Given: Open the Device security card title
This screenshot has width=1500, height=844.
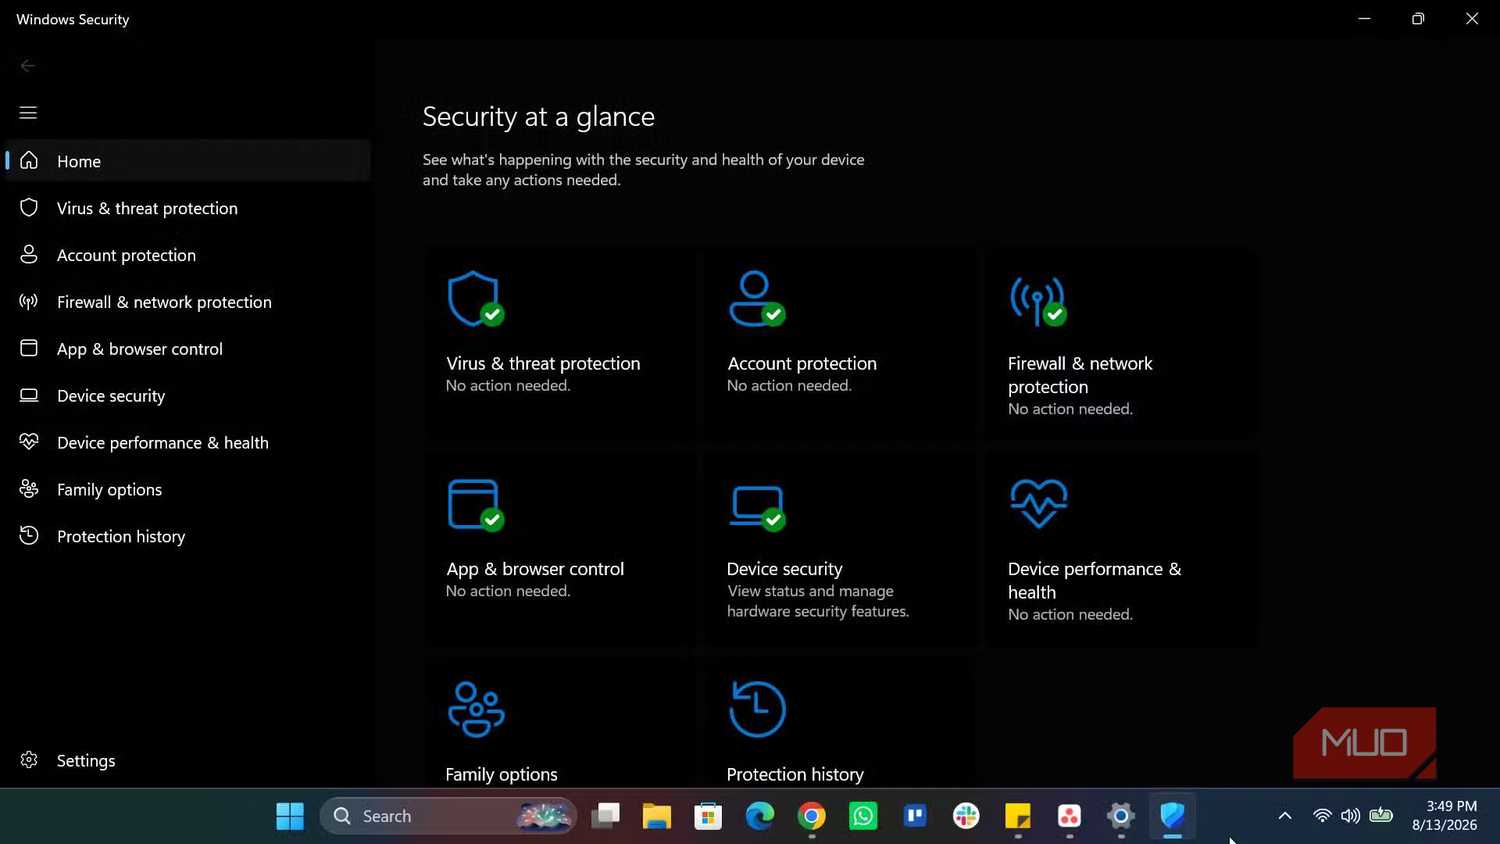Looking at the screenshot, I should coord(785,569).
